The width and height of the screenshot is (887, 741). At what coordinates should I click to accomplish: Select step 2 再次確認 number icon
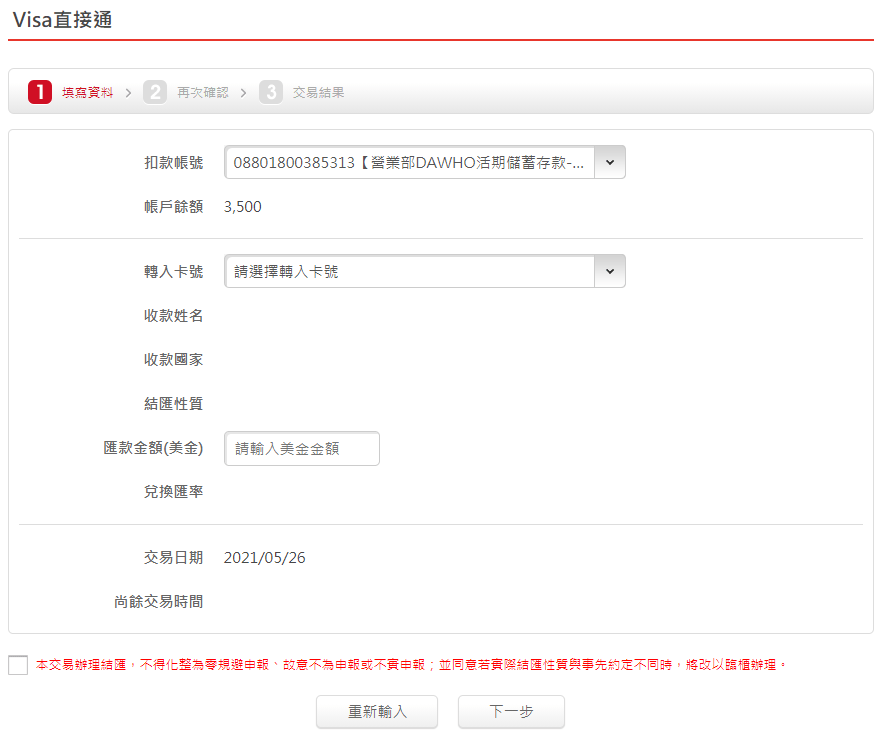click(155, 92)
